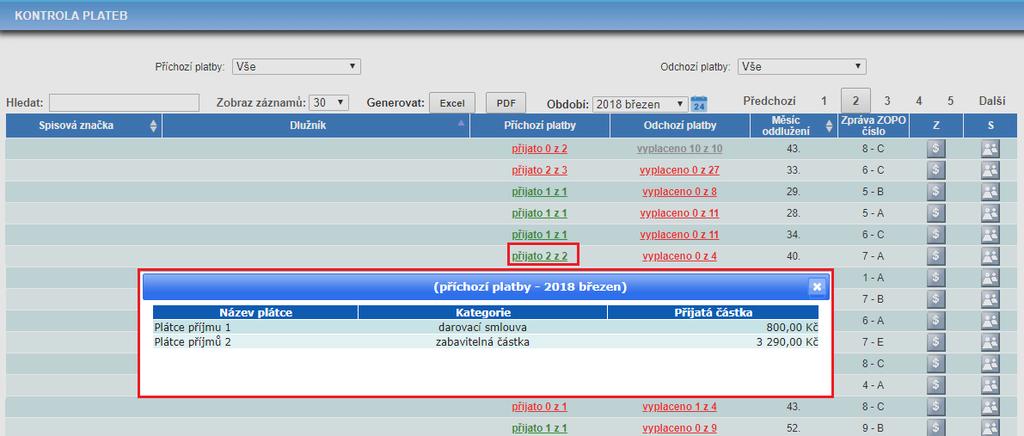Sort by Spisová značka column

coord(84,126)
